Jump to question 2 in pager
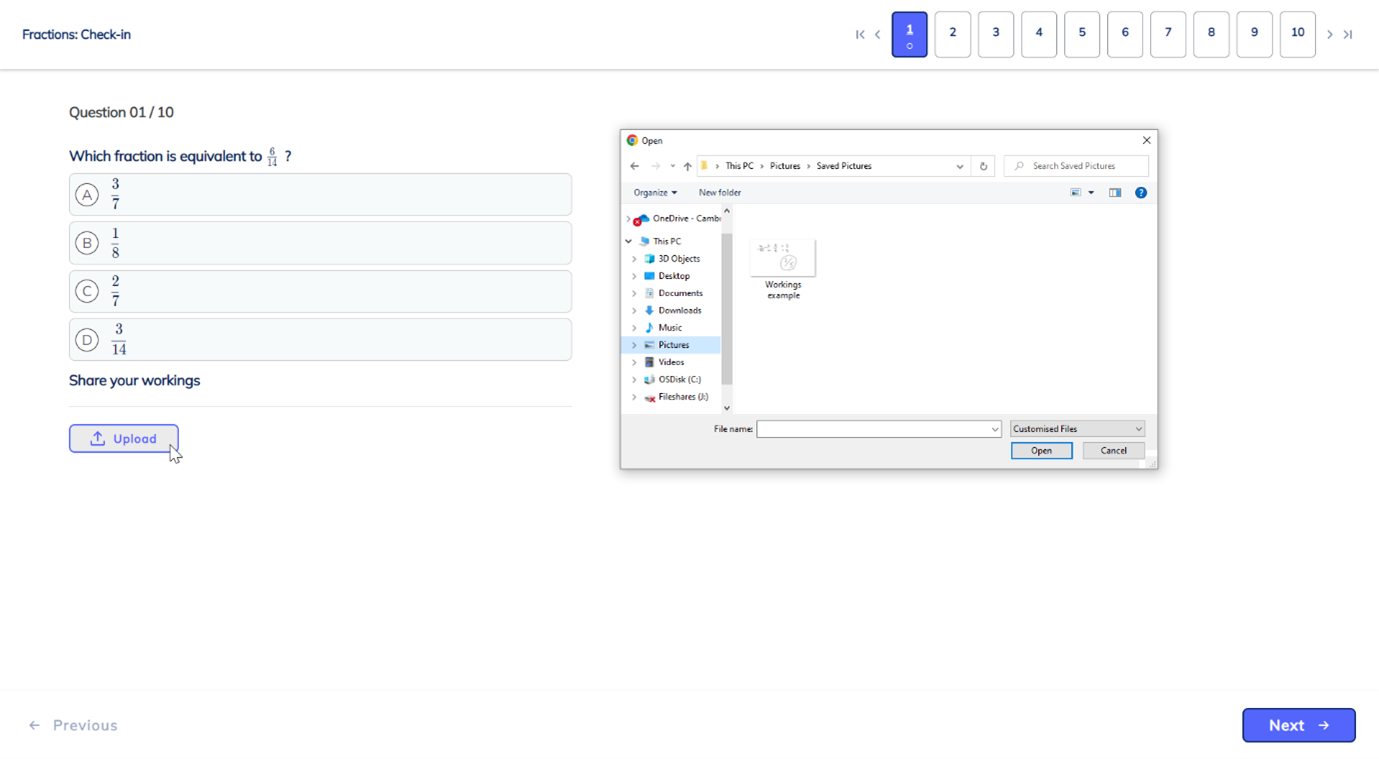Image resolution: width=1379 pixels, height=759 pixels. coord(952,34)
